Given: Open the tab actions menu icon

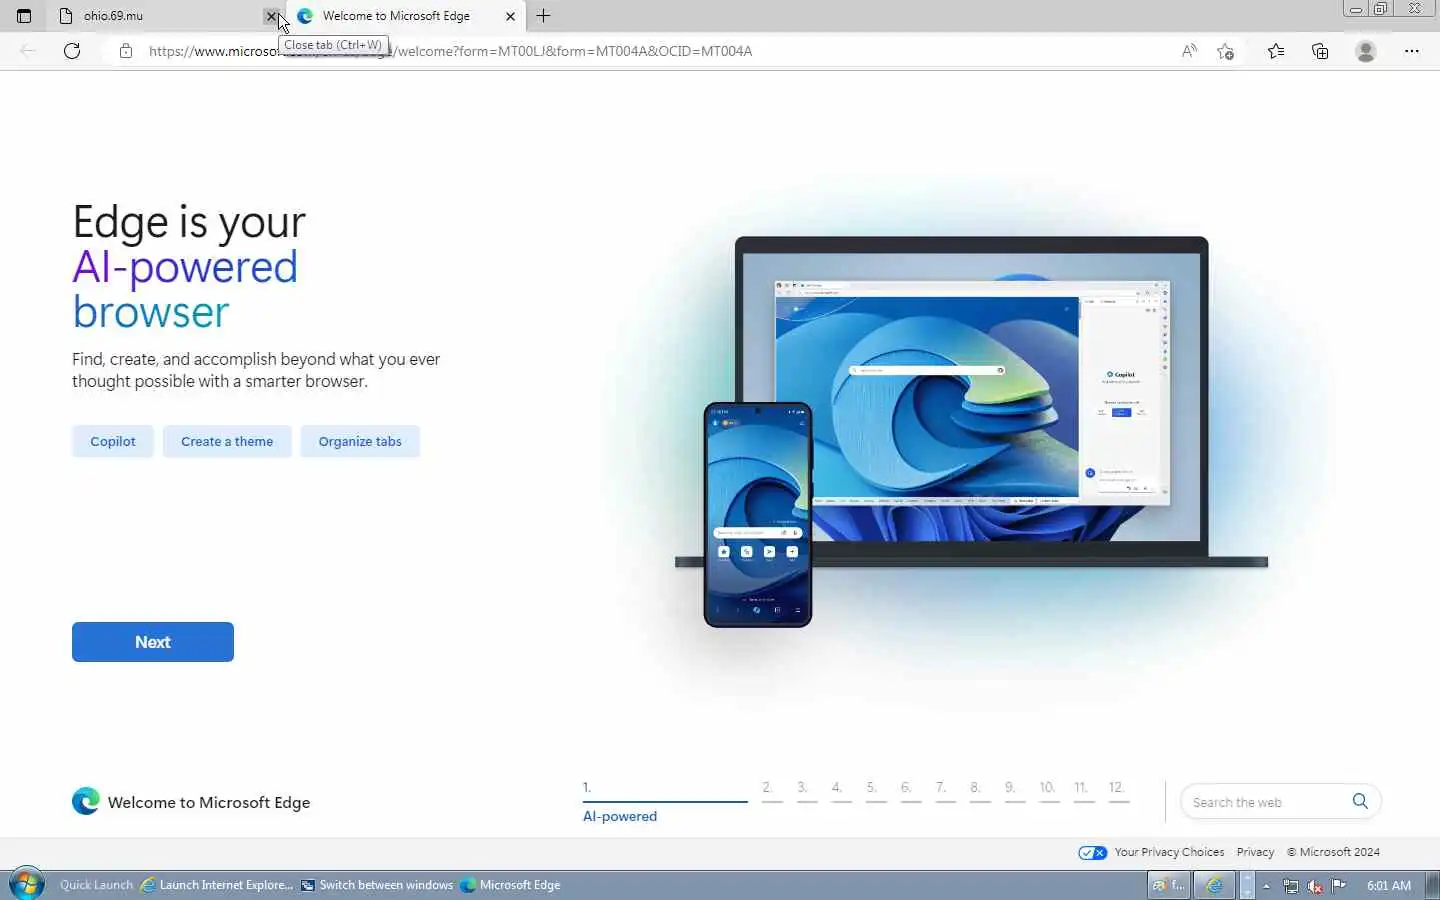Looking at the screenshot, I should click(x=24, y=16).
